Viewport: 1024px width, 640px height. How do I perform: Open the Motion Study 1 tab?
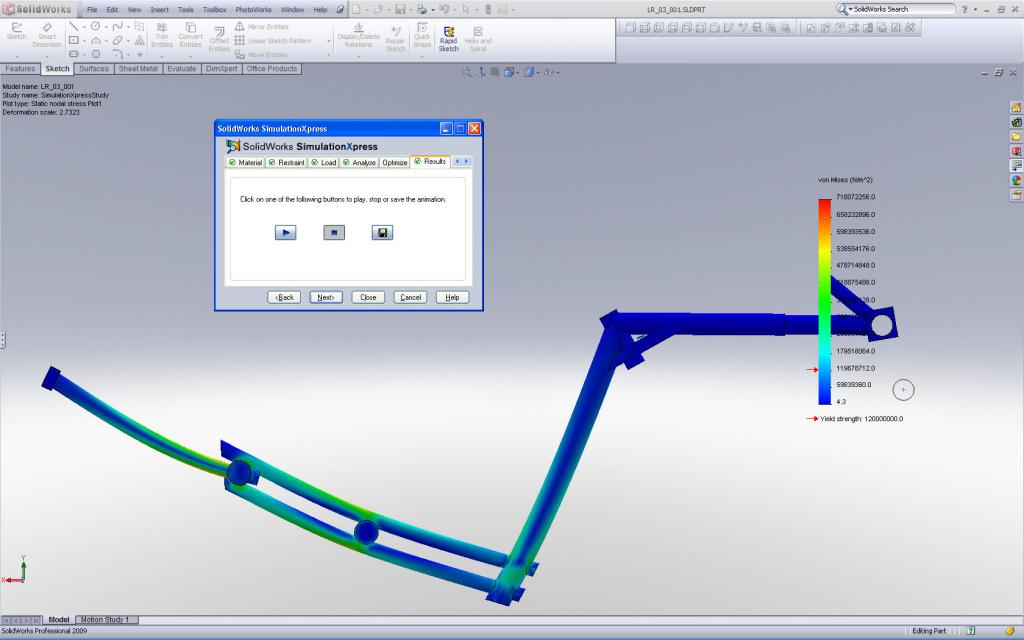click(x=104, y=619)
